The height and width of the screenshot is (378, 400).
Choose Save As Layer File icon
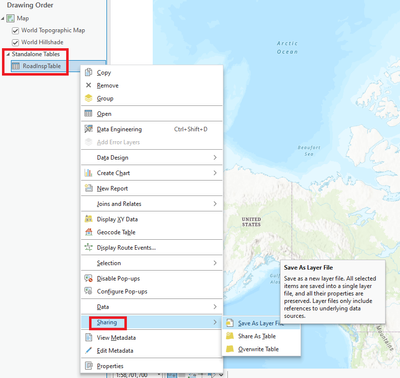pos(230,323)
